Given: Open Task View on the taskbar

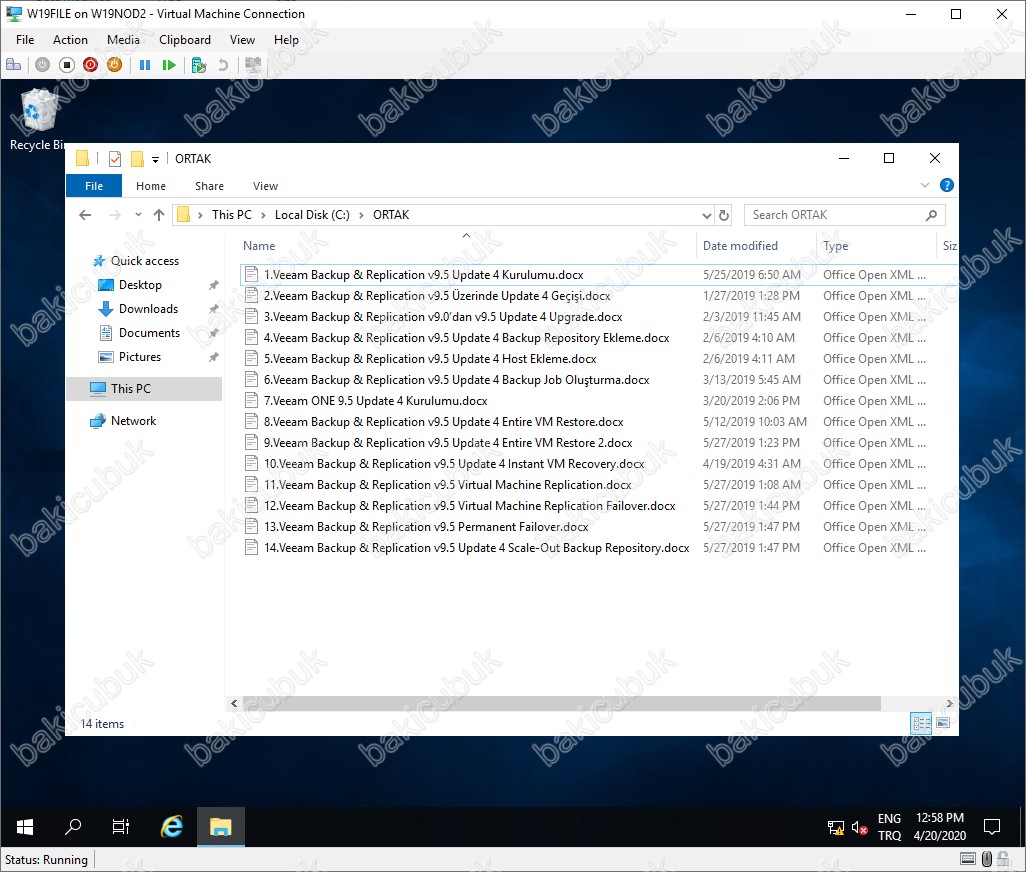Looking at the screenshot, I should click(x=121, y=827).
